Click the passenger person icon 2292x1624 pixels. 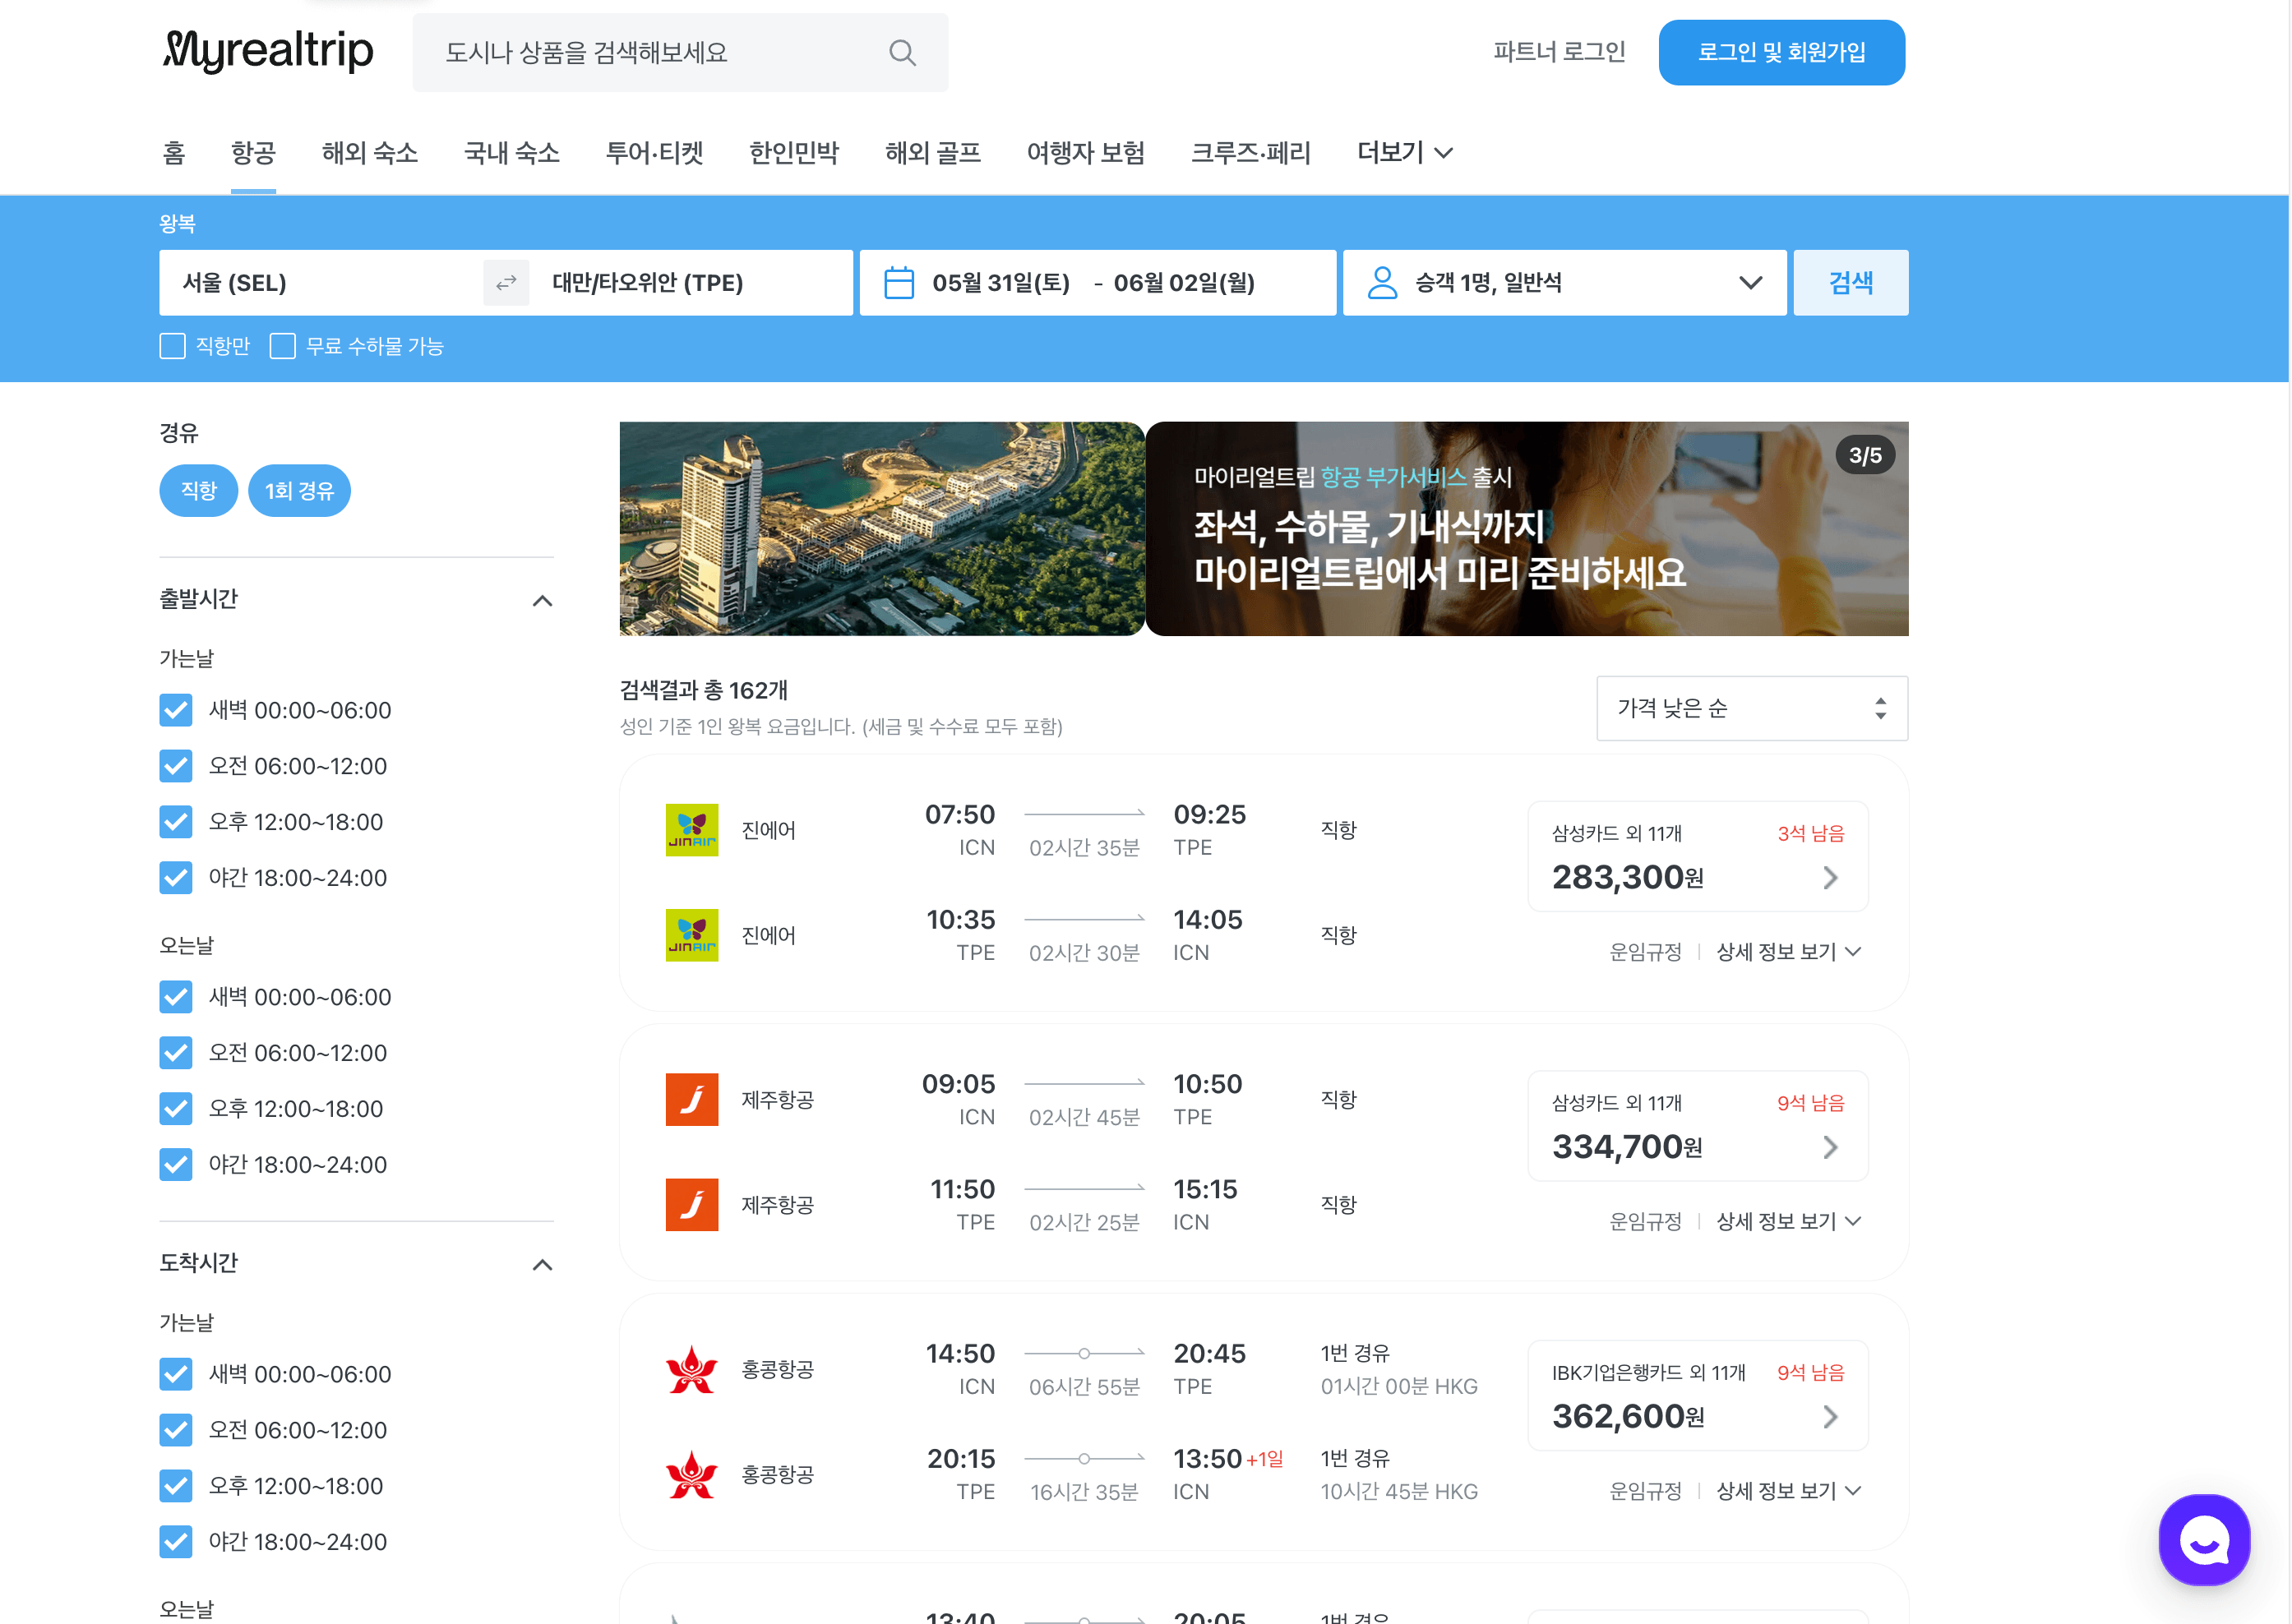click(1381, 283)
